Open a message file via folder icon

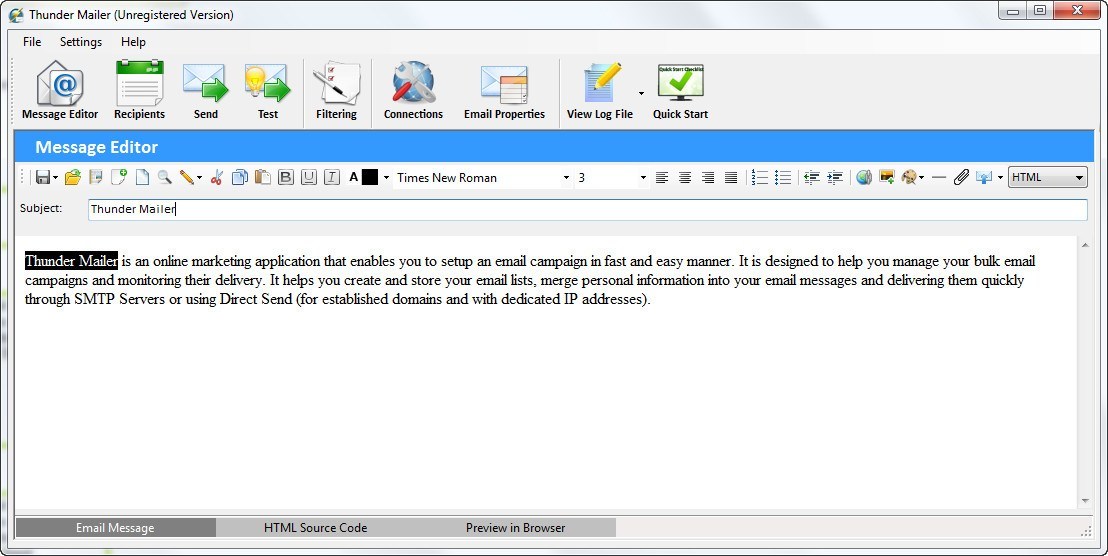(72, 177)
